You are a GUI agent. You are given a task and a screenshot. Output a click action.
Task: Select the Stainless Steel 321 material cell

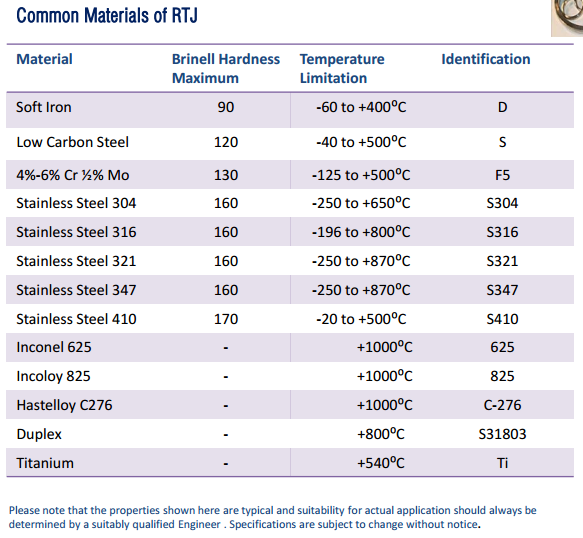[76, 261]
